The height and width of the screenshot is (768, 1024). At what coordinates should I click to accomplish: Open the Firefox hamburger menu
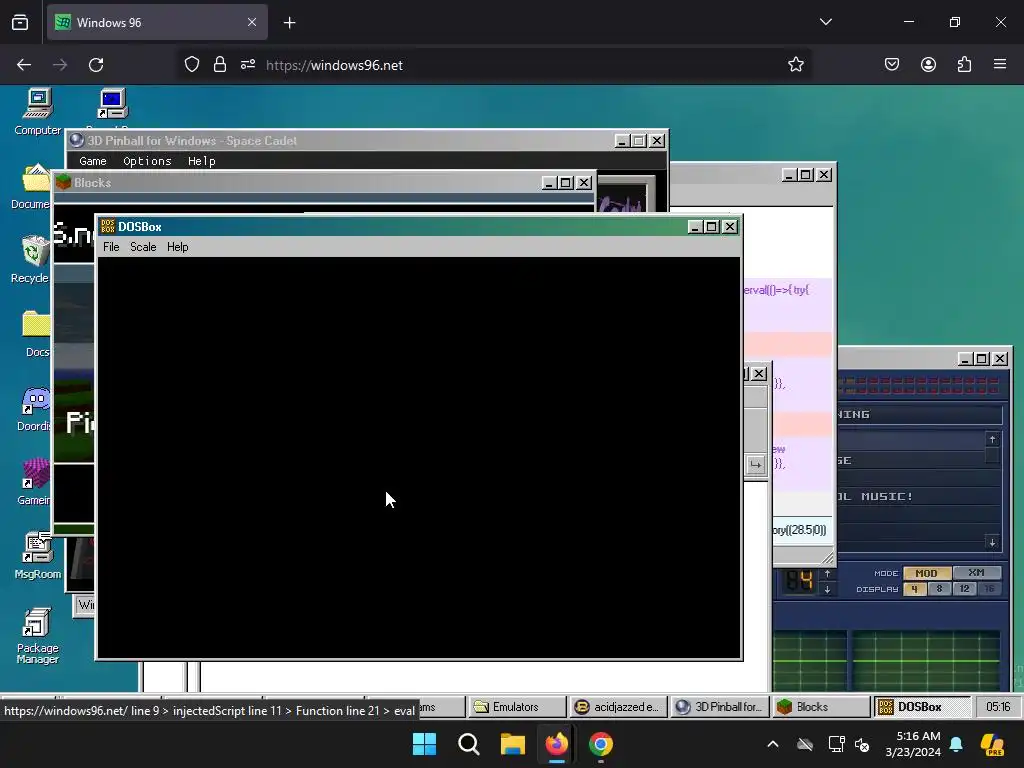point(1000,64)
